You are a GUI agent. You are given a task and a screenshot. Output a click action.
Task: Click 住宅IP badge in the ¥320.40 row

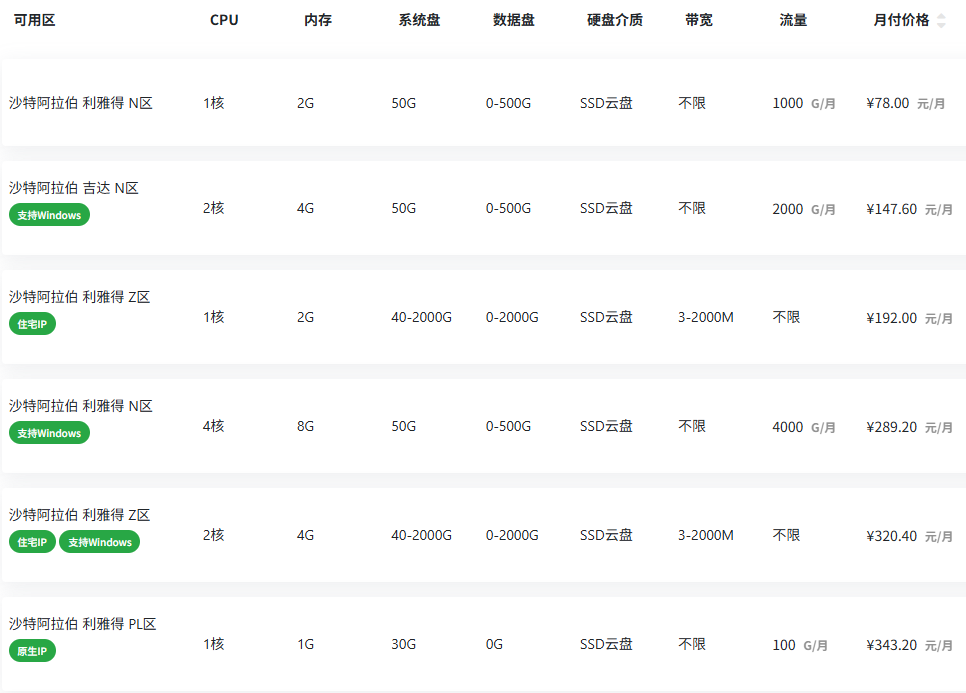32,542
